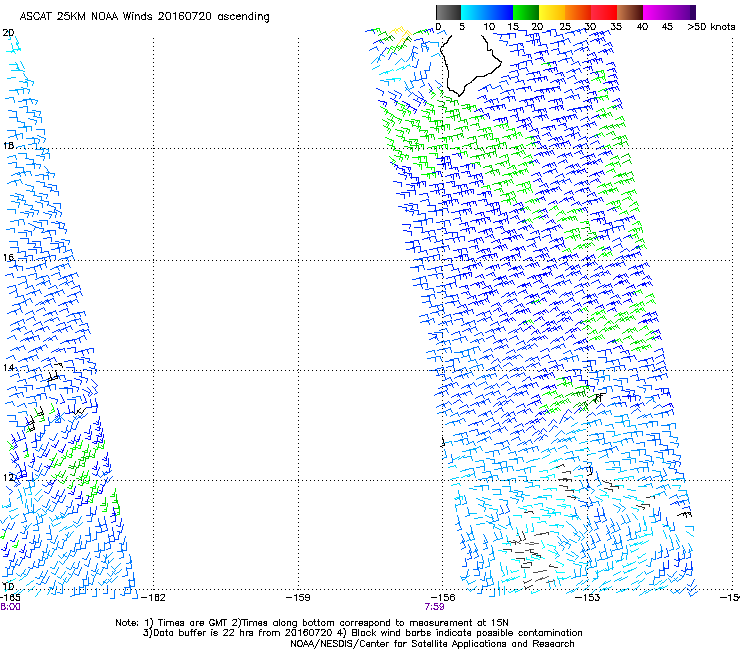
Task: Click the '>50 knots' legend label
Action: tap(711, 27)
